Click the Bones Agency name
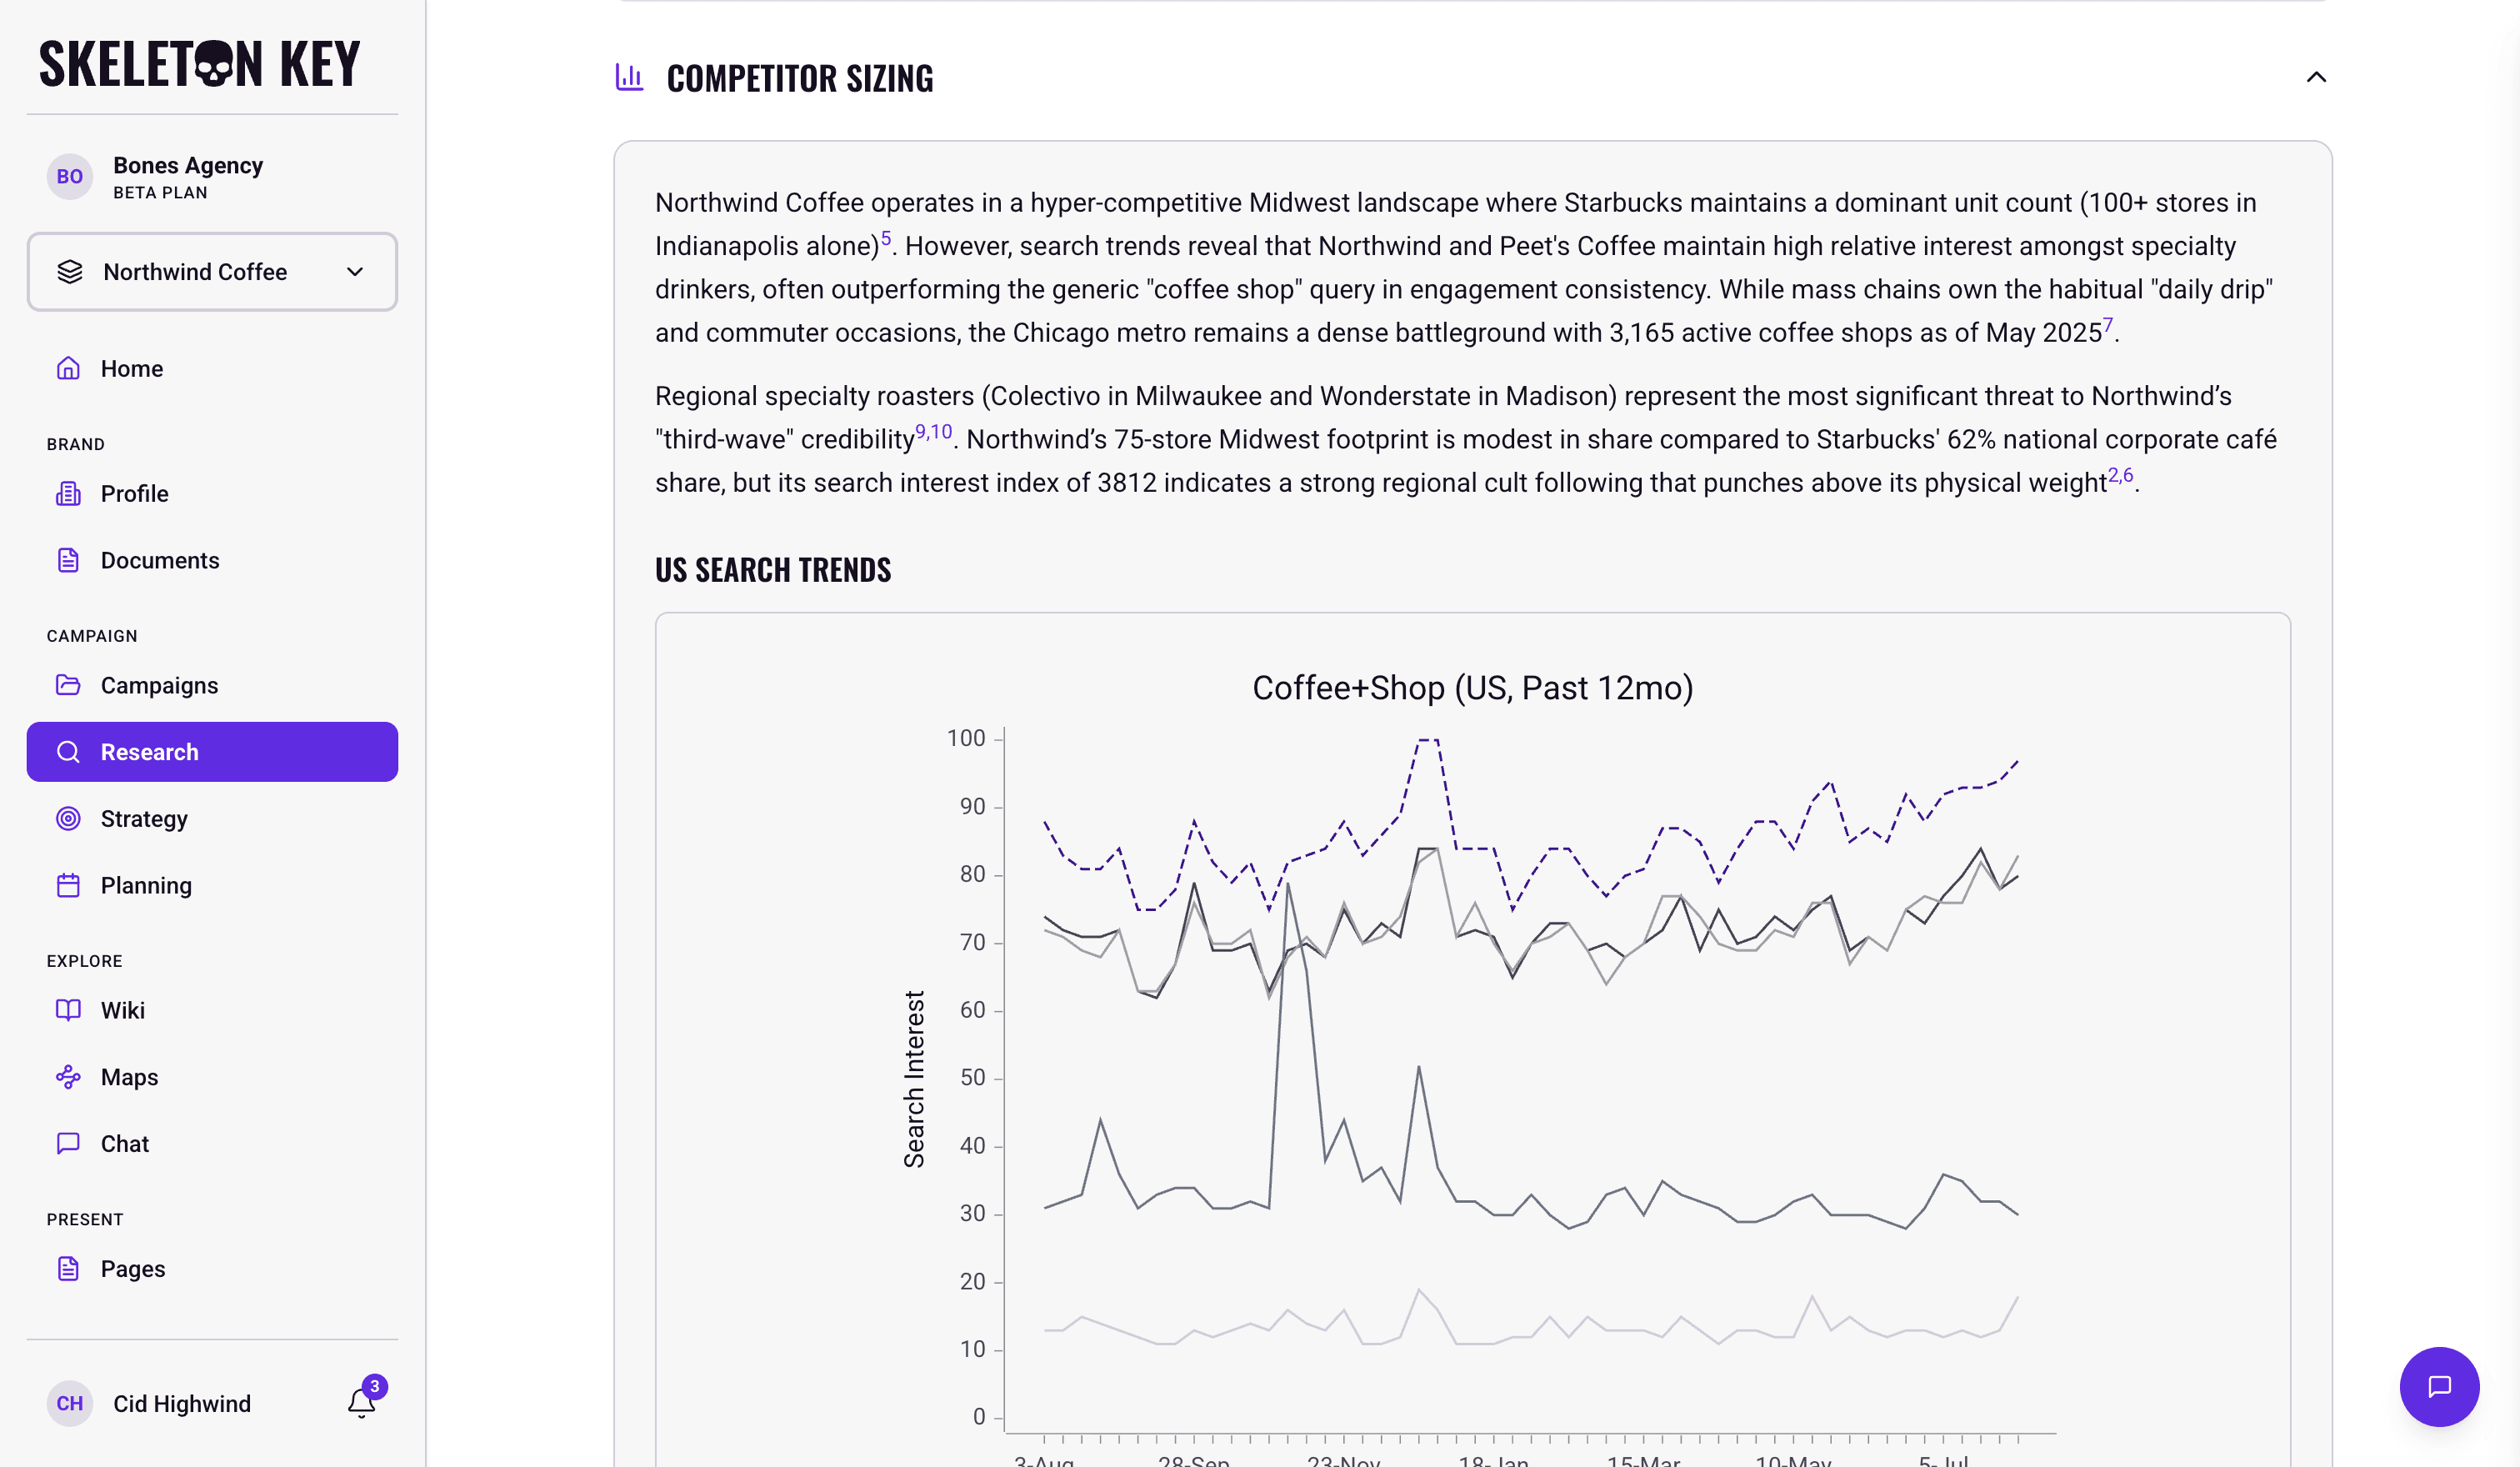Screen dimensions: 2520x1467 click(x=188, y=165)
